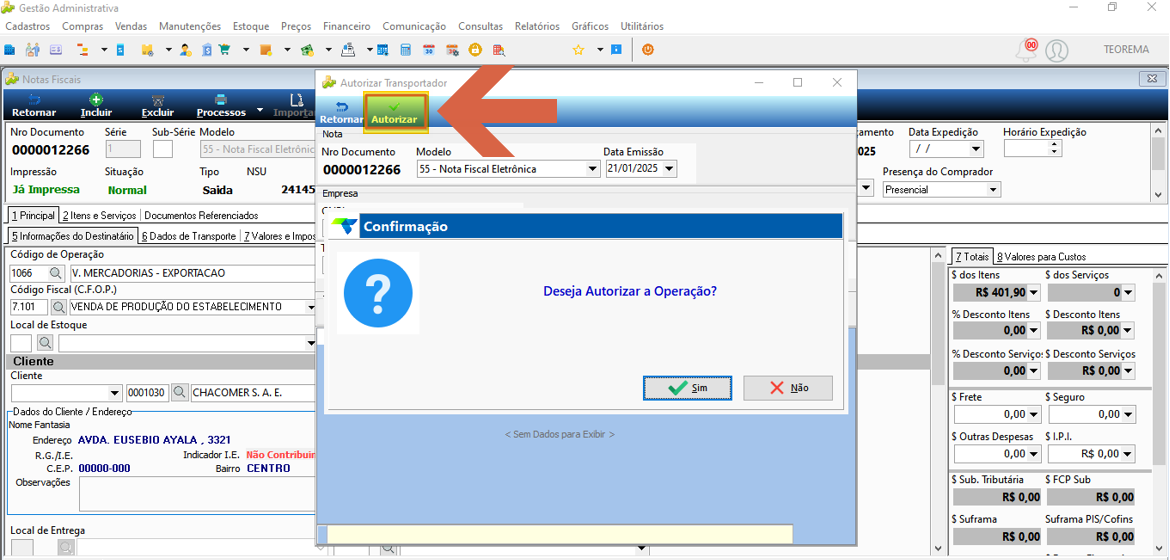1170x560 pixels.
Task: Expand the Presença do Comprador dropdown
Action: [x=992, y=190]
